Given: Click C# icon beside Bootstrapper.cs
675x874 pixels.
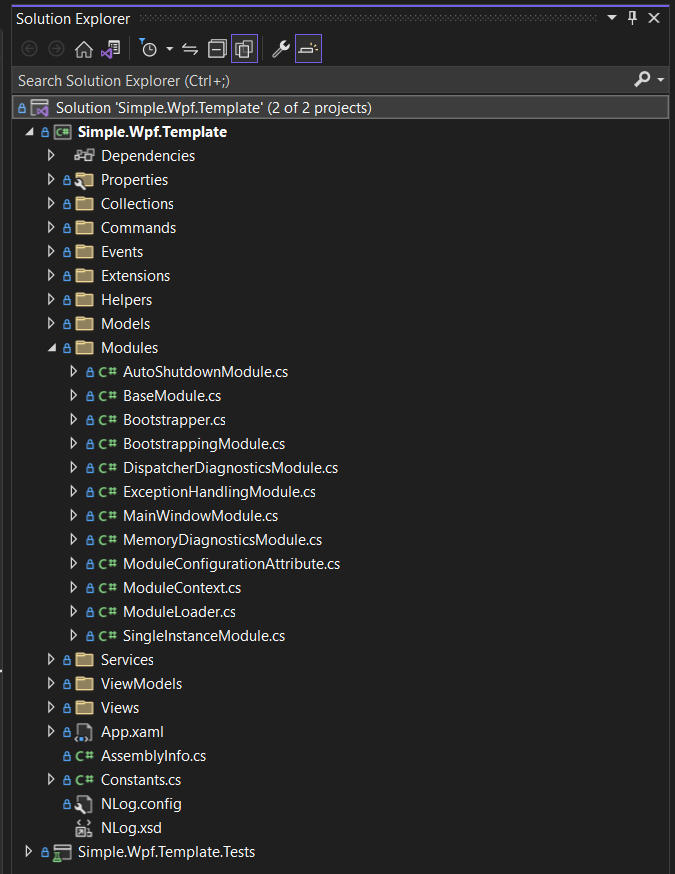Looking at the screenshot, I should coord(108,420).
